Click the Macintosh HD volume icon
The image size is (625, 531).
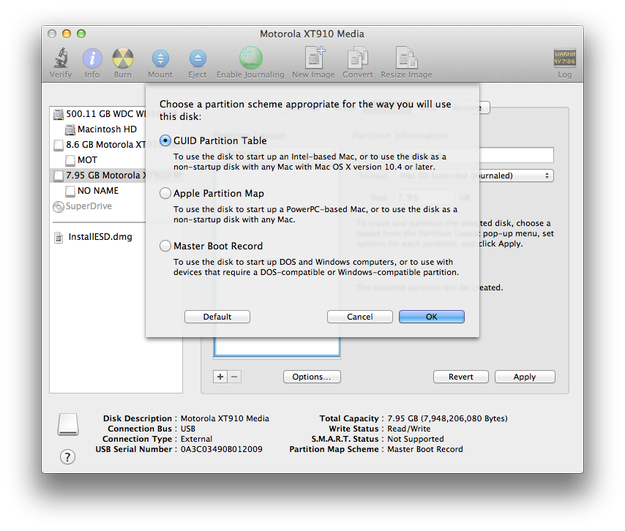[70, 130]
